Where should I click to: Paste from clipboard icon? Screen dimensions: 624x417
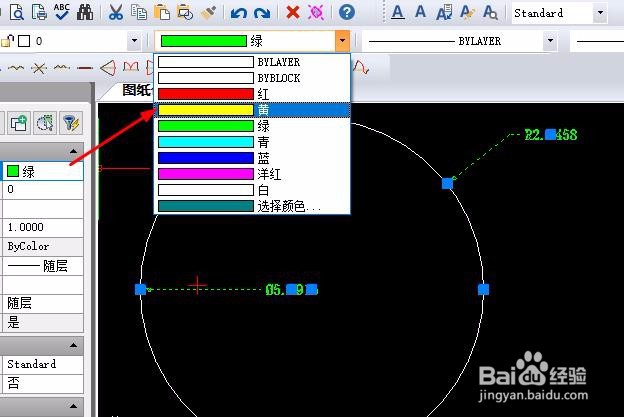162,12
